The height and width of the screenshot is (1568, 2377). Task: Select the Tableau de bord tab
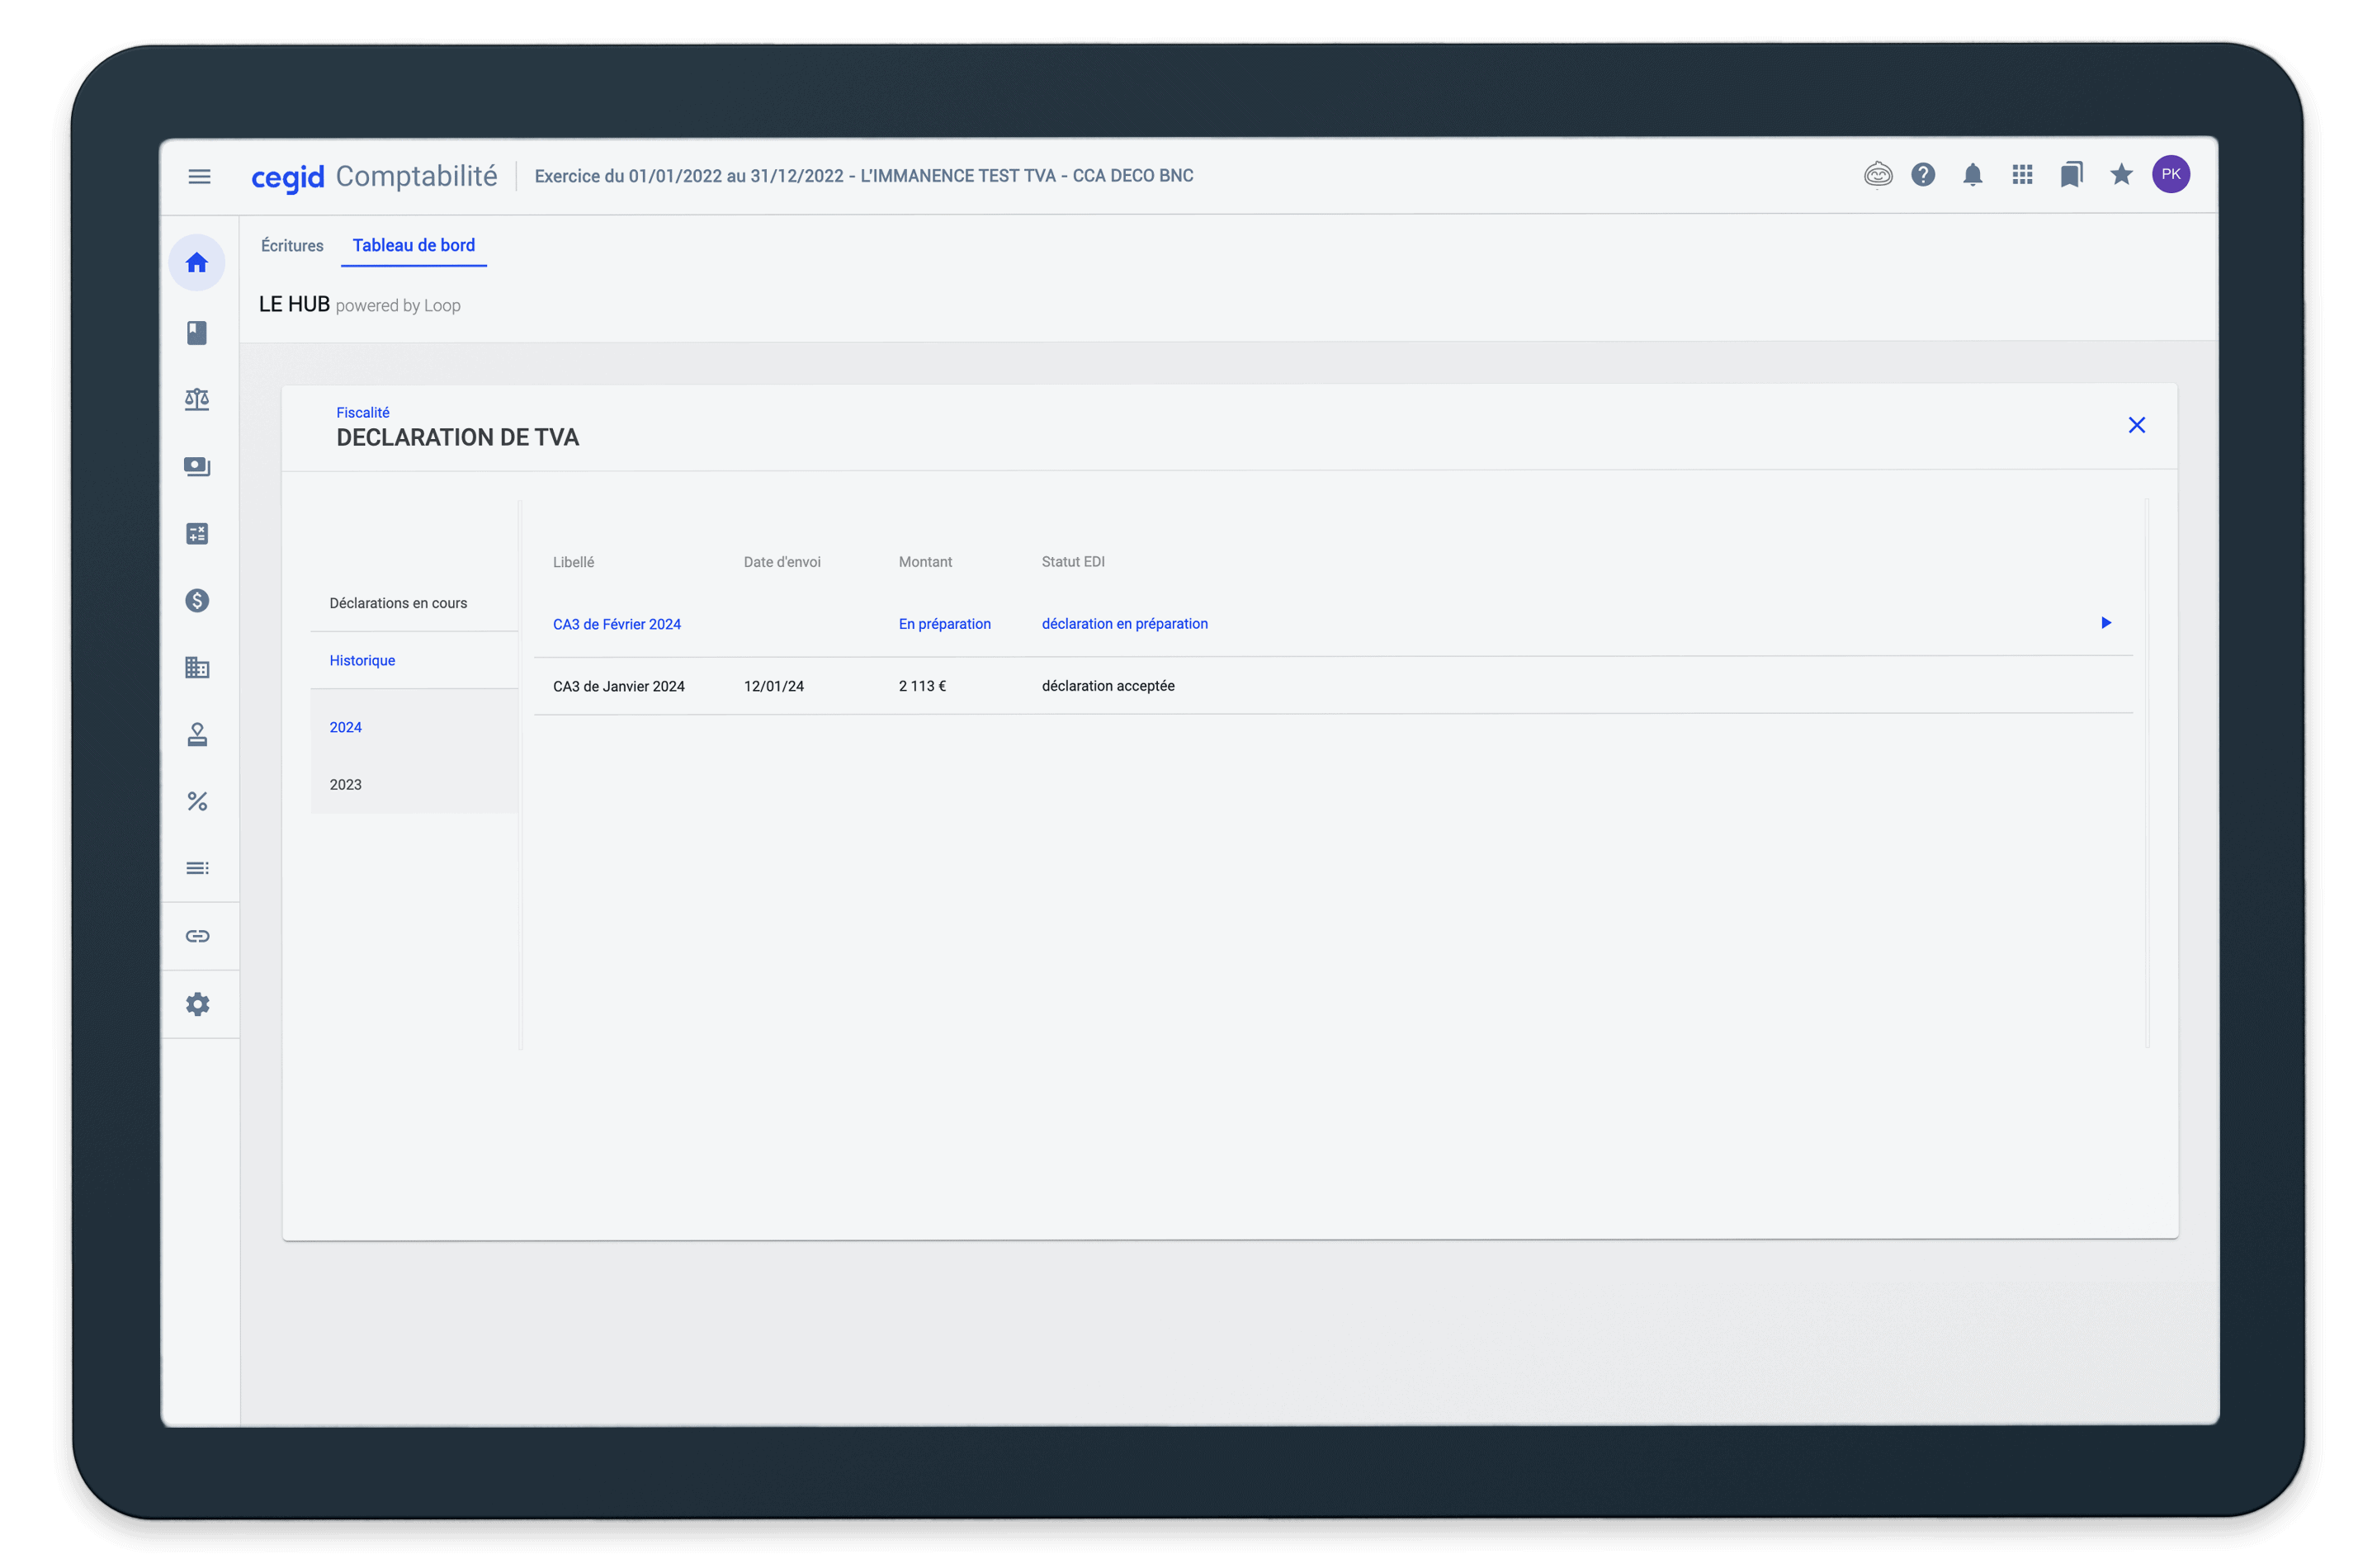tap(413, 246)
